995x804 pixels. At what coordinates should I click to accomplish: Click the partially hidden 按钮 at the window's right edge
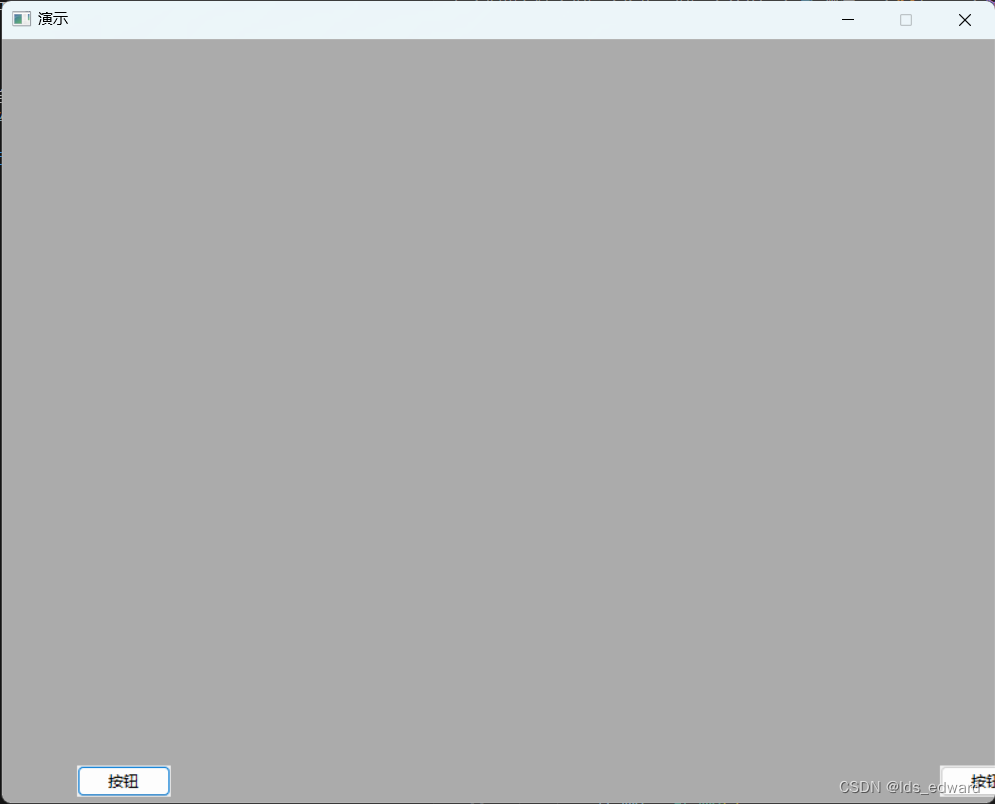tap(968, 781)
